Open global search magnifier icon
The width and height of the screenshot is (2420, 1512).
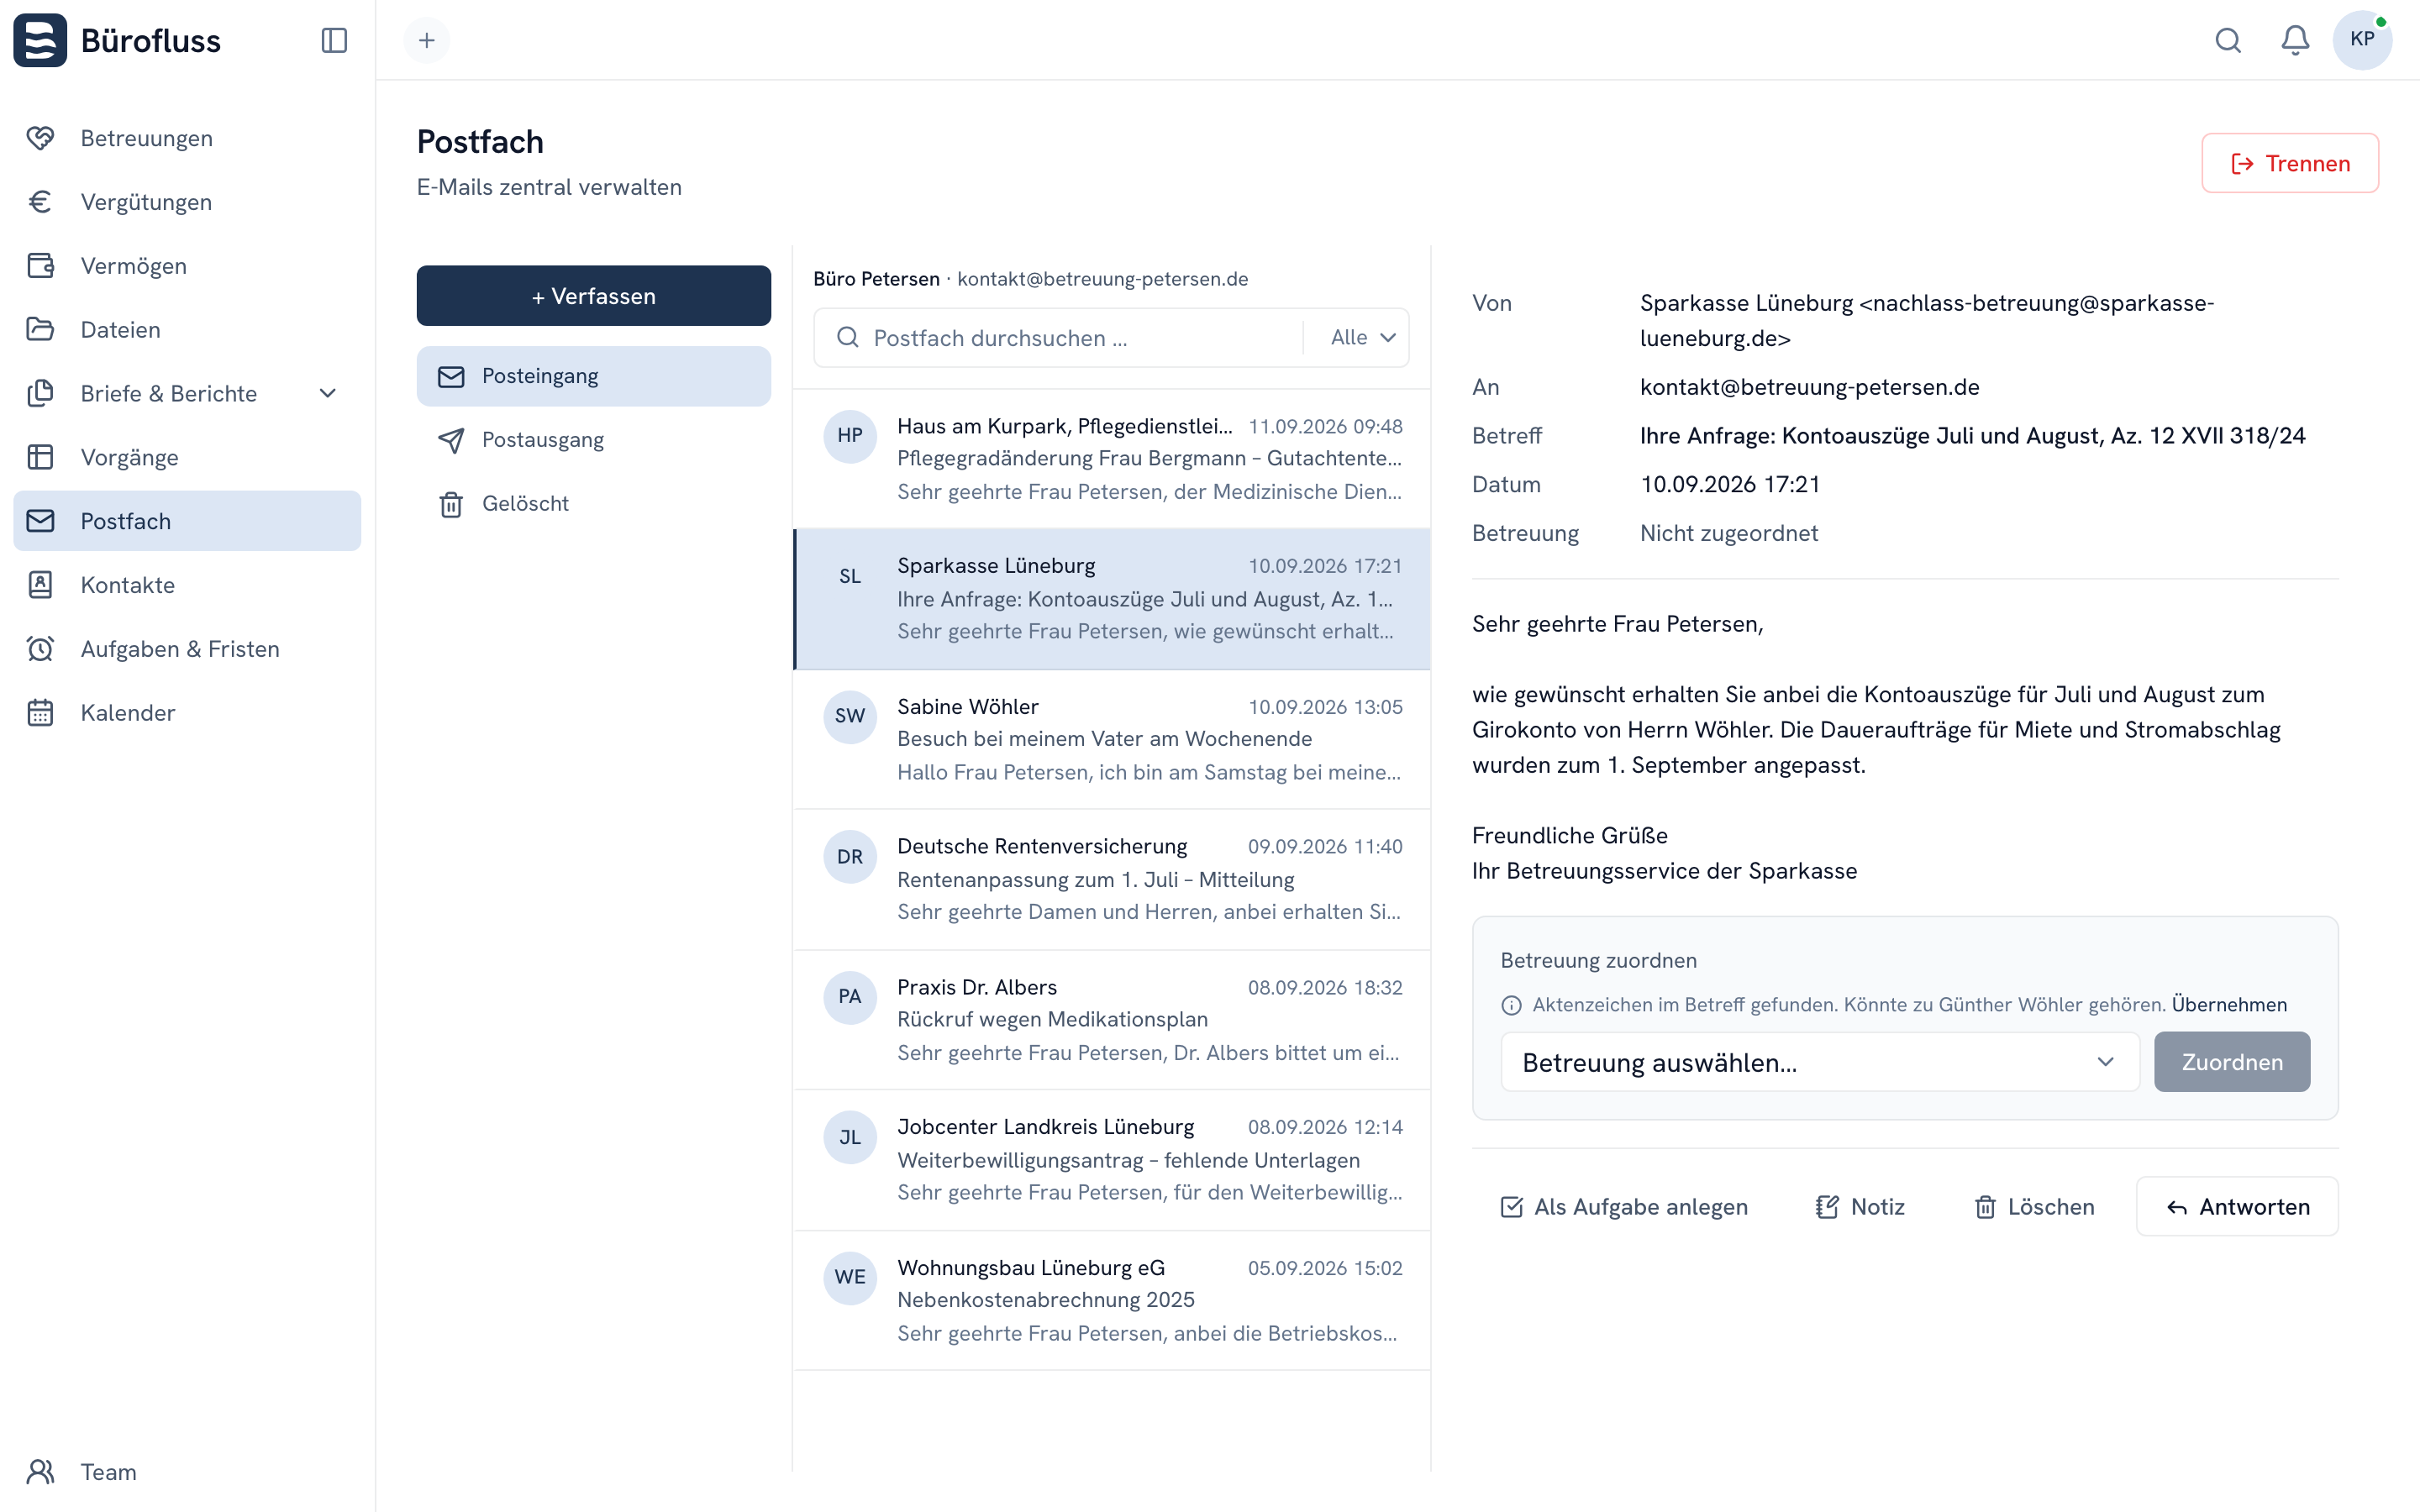pos(2228,40)
